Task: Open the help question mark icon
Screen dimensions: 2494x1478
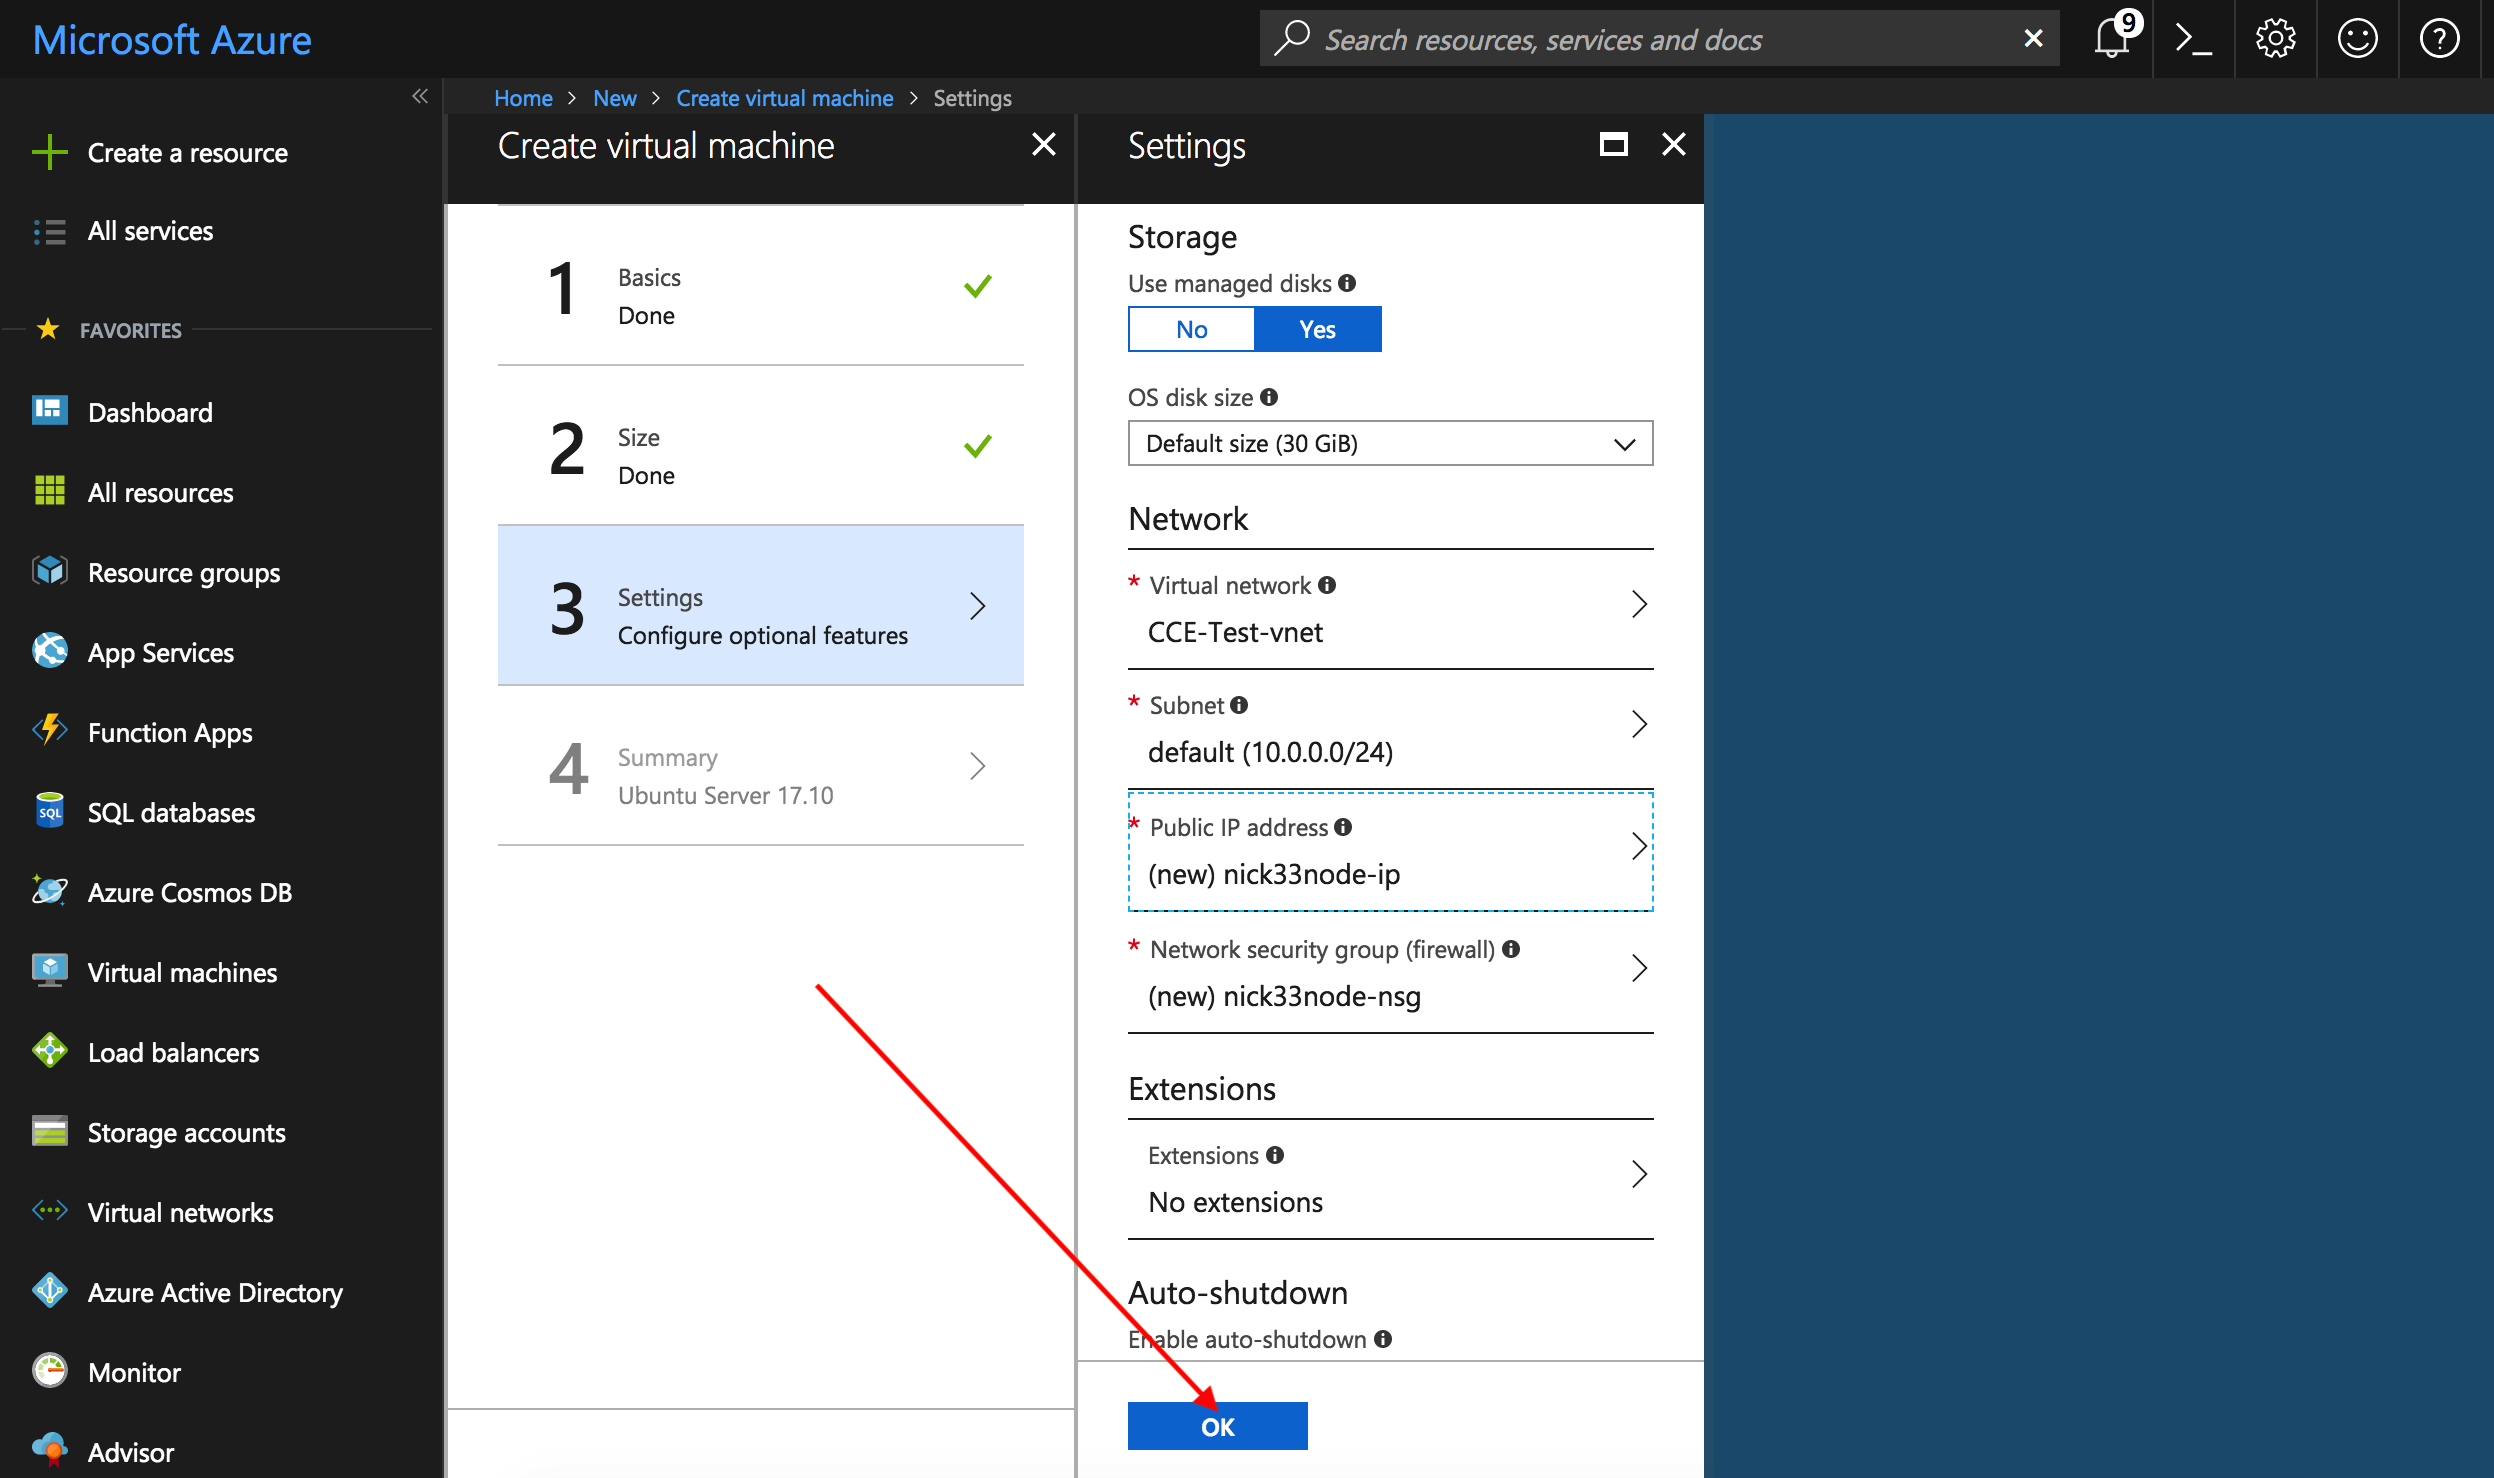Action: (2439, 39)
